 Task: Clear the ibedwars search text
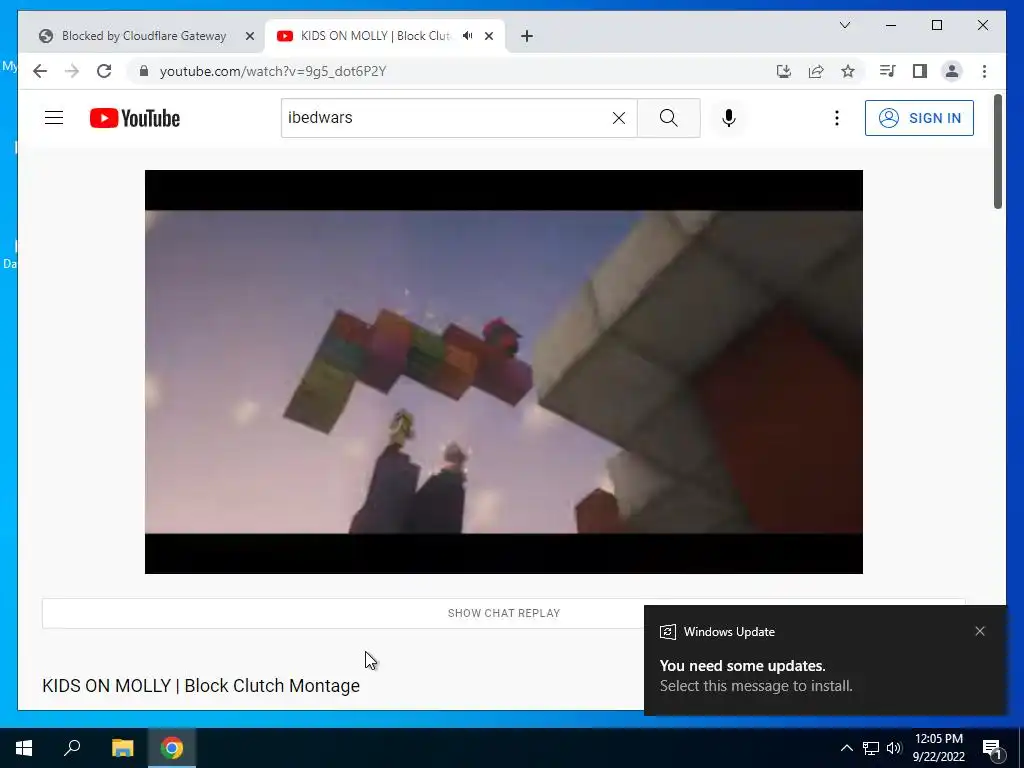coord(618,118)
